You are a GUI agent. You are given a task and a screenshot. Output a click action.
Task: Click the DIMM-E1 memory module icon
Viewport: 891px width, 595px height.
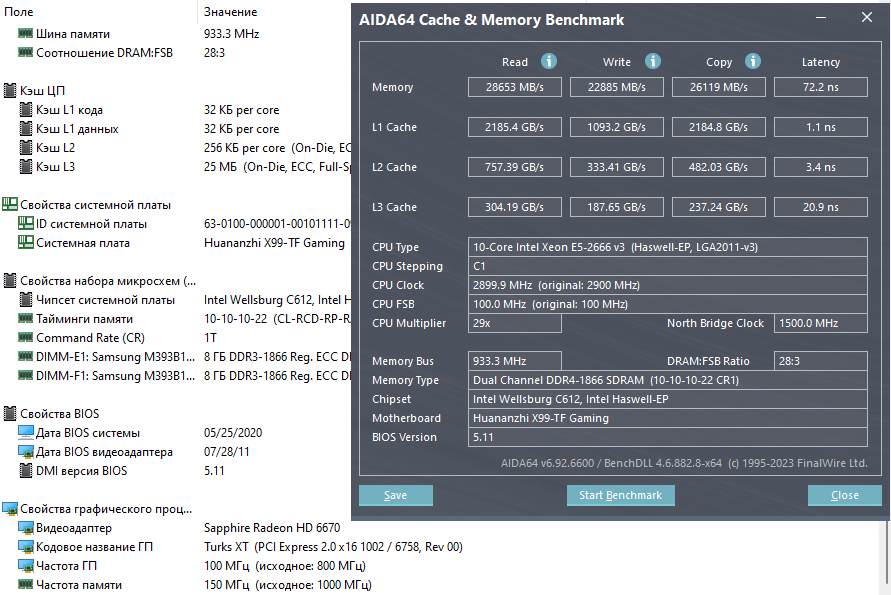[26, 357]
